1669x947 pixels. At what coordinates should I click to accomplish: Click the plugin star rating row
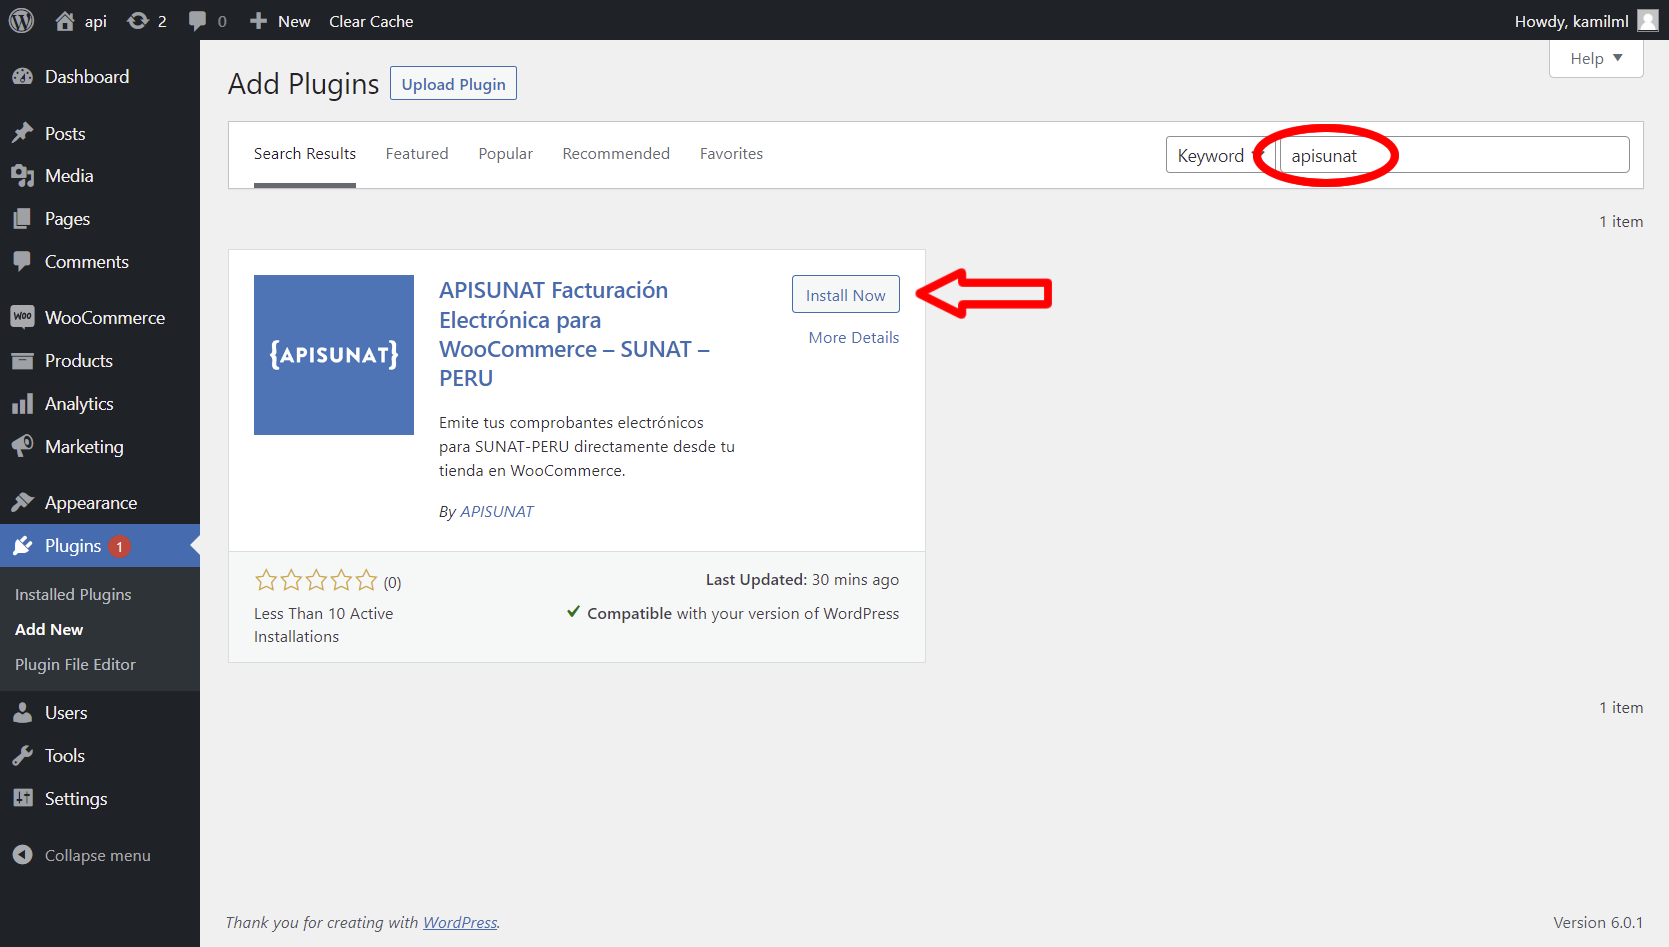pyautogui.click(x=316, y=581)
